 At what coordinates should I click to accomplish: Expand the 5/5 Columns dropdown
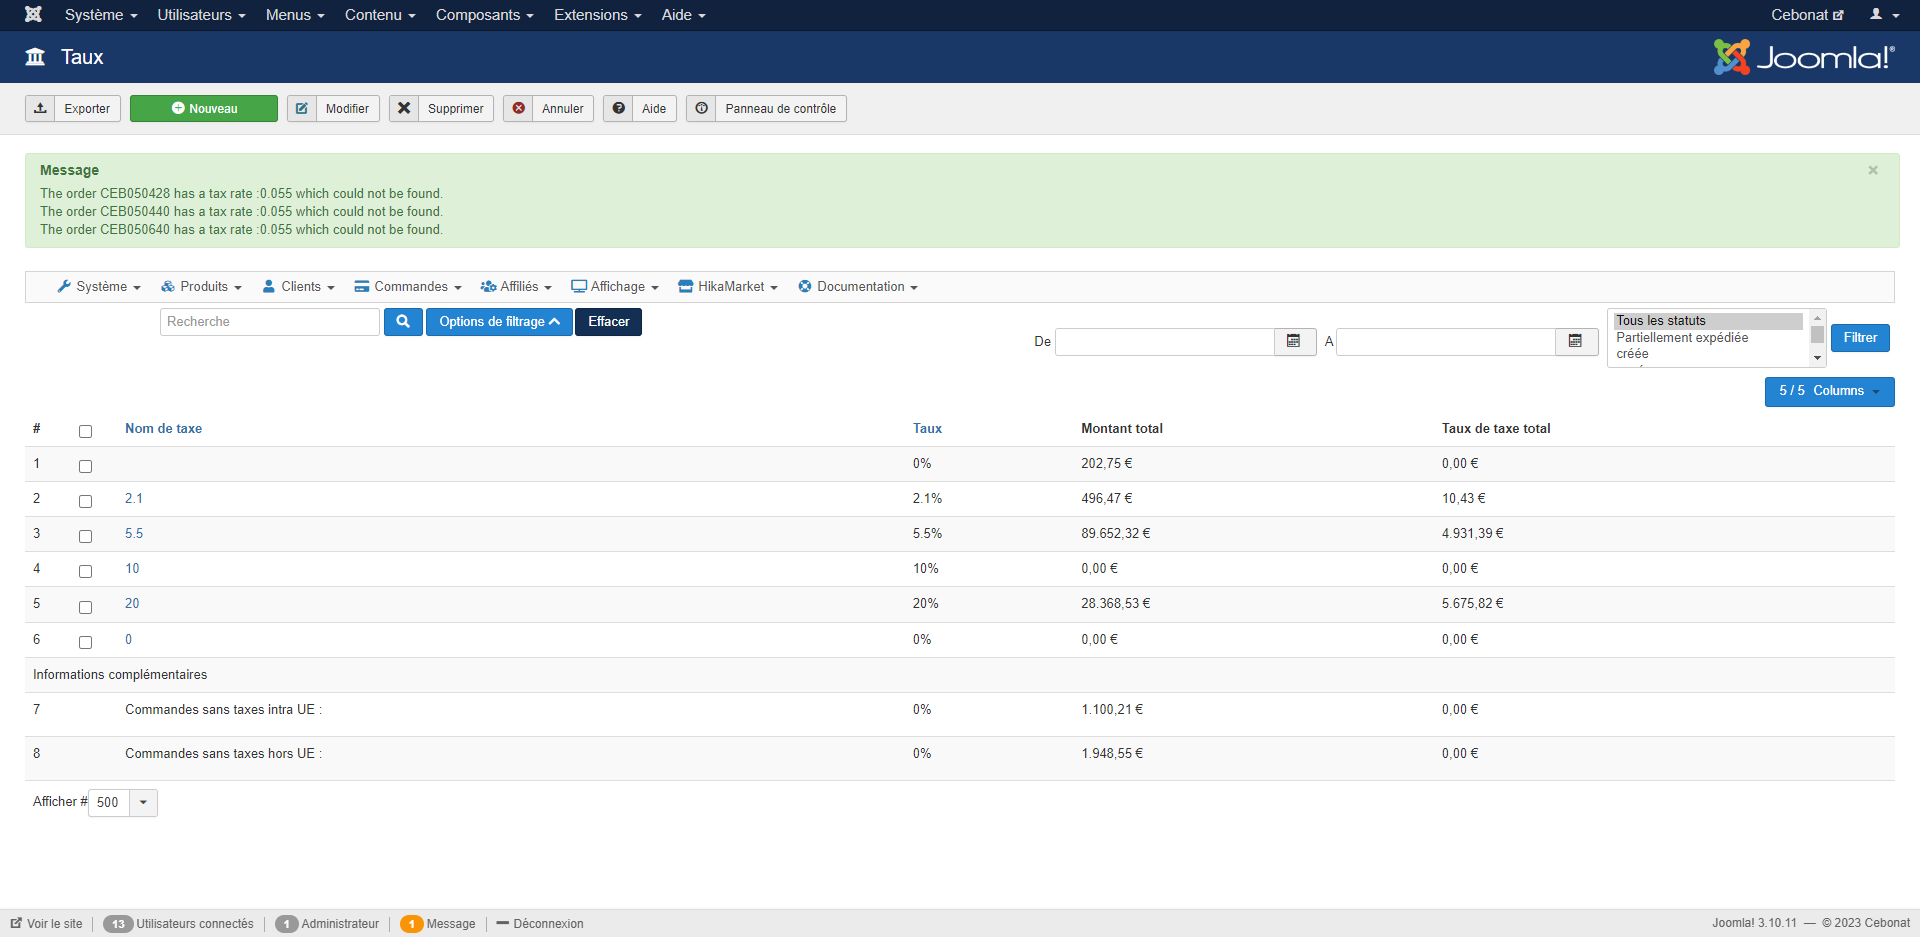[x=1829, y=391]
